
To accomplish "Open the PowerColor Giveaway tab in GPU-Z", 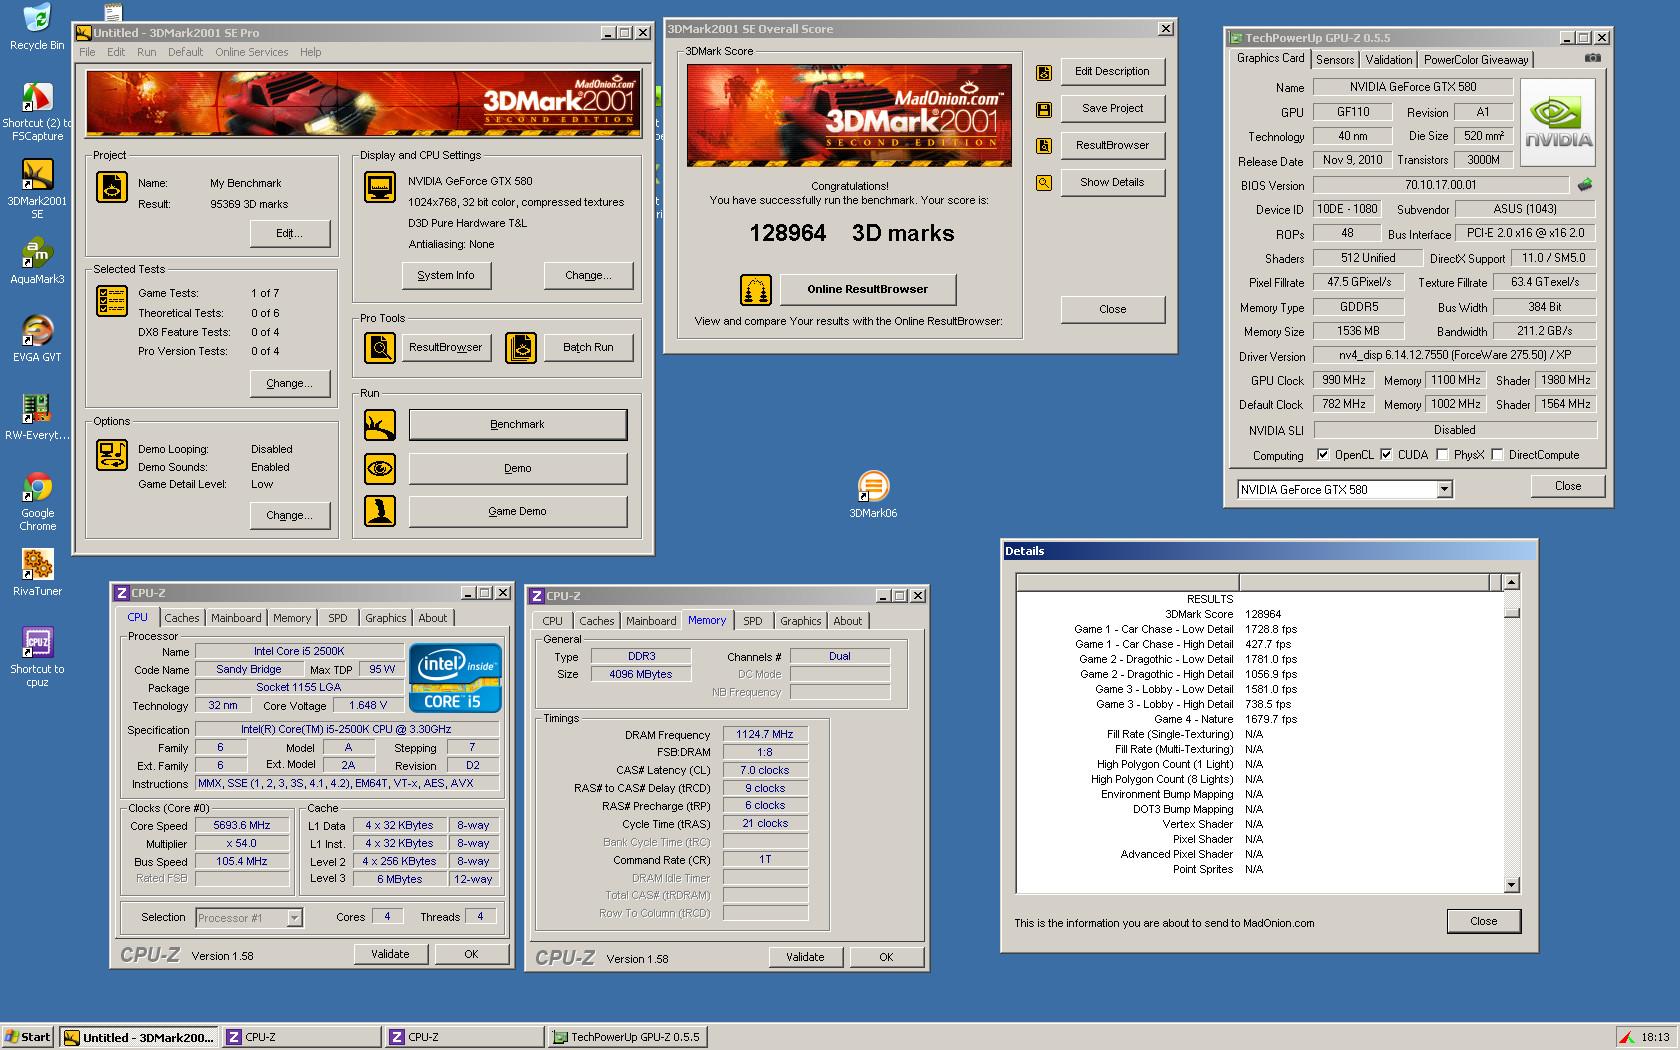I will [x=1476, y=60].
